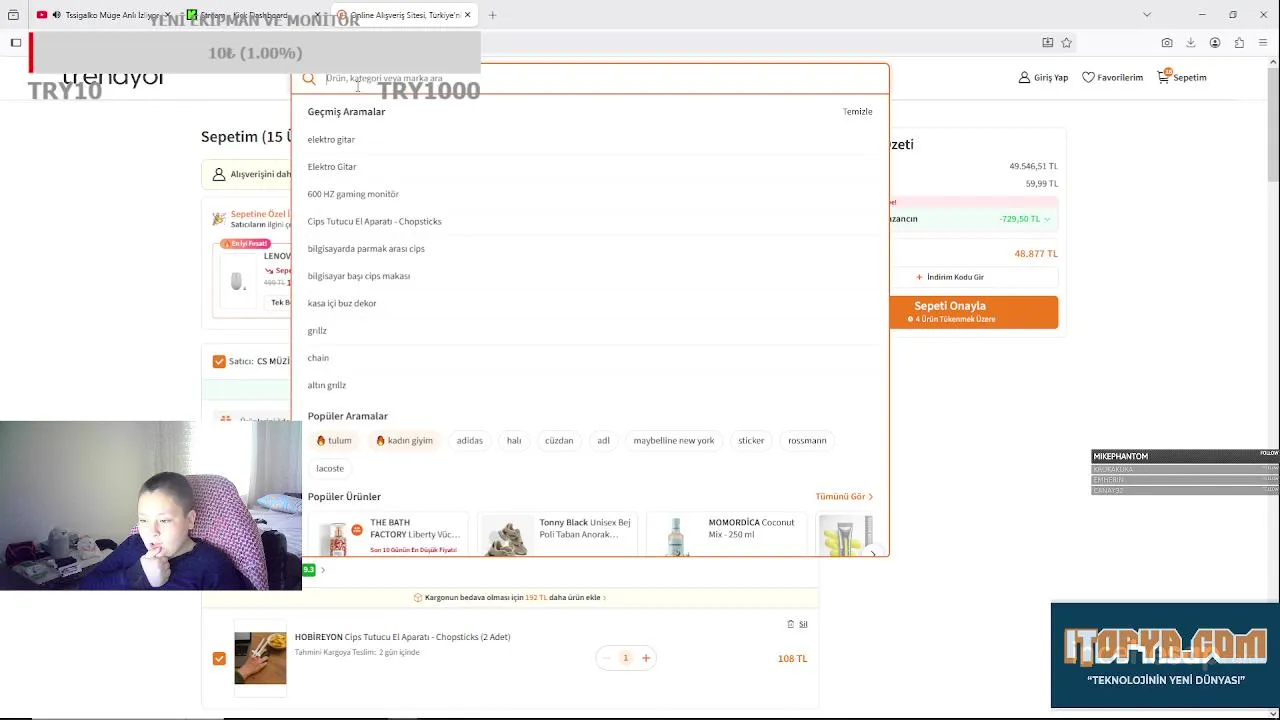The image size is (1280, 720).
Task: Open the Sepetim cart icon
Action: [x=1164, y=76]
